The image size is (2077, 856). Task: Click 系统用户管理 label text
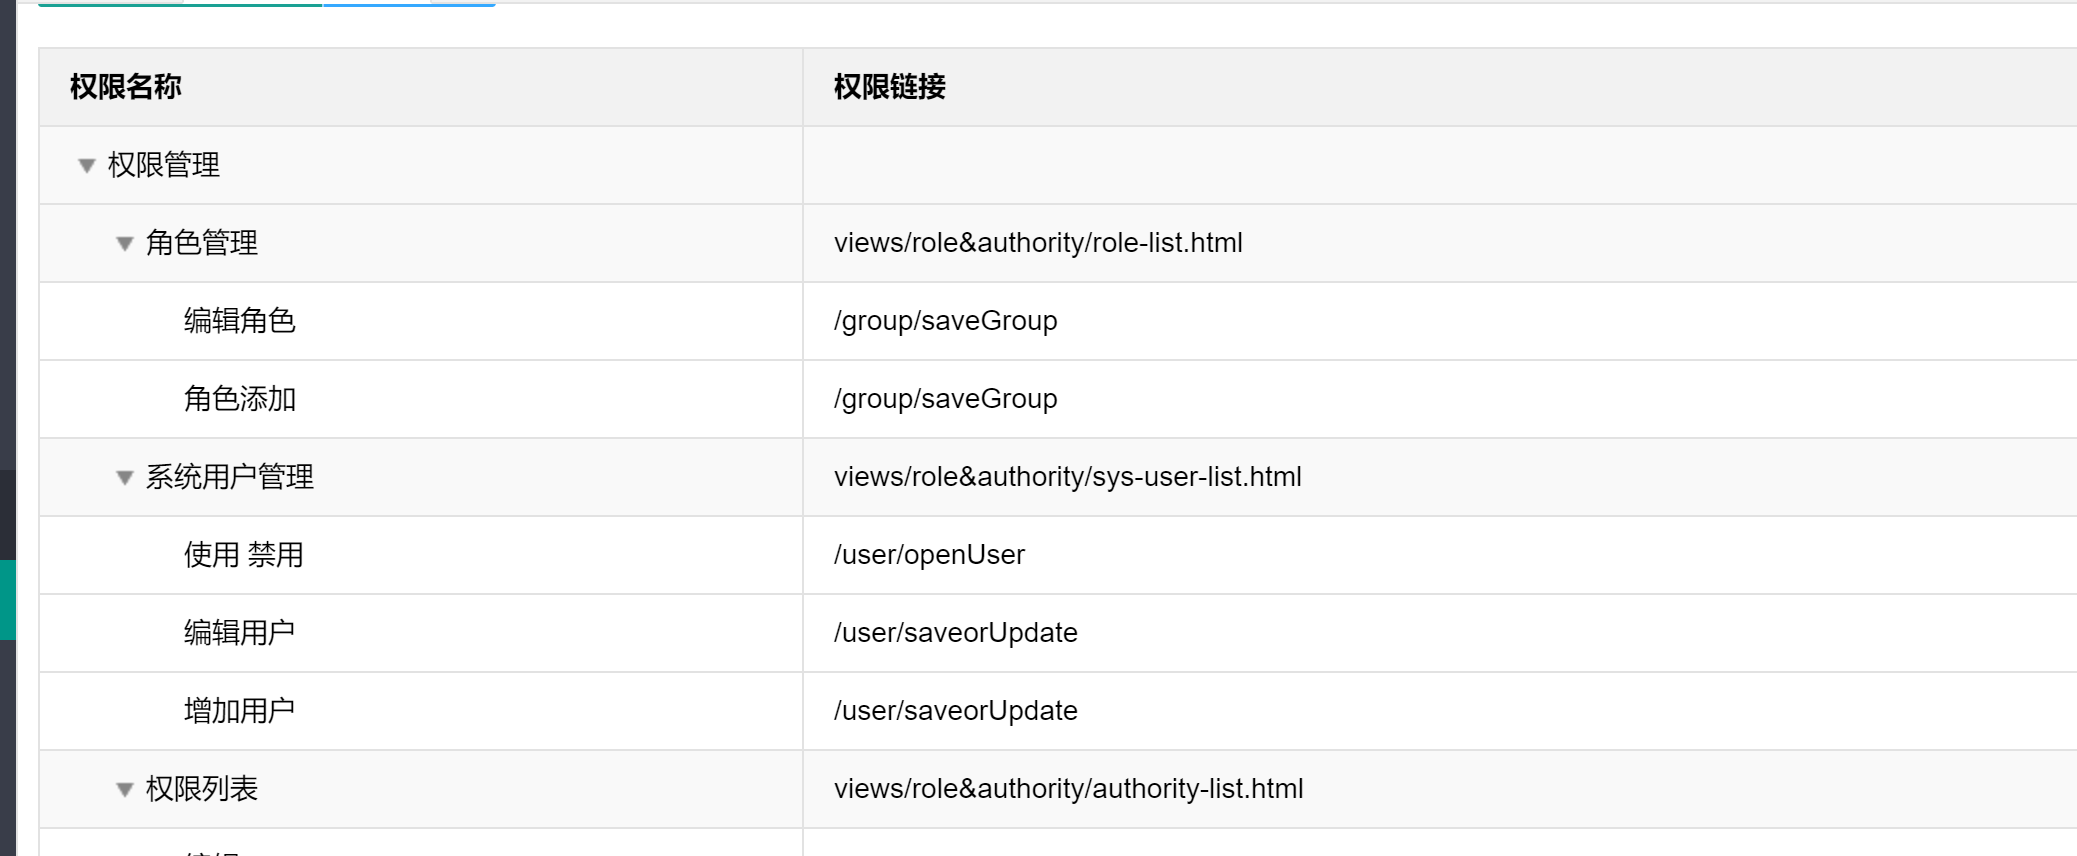point(230,477)
